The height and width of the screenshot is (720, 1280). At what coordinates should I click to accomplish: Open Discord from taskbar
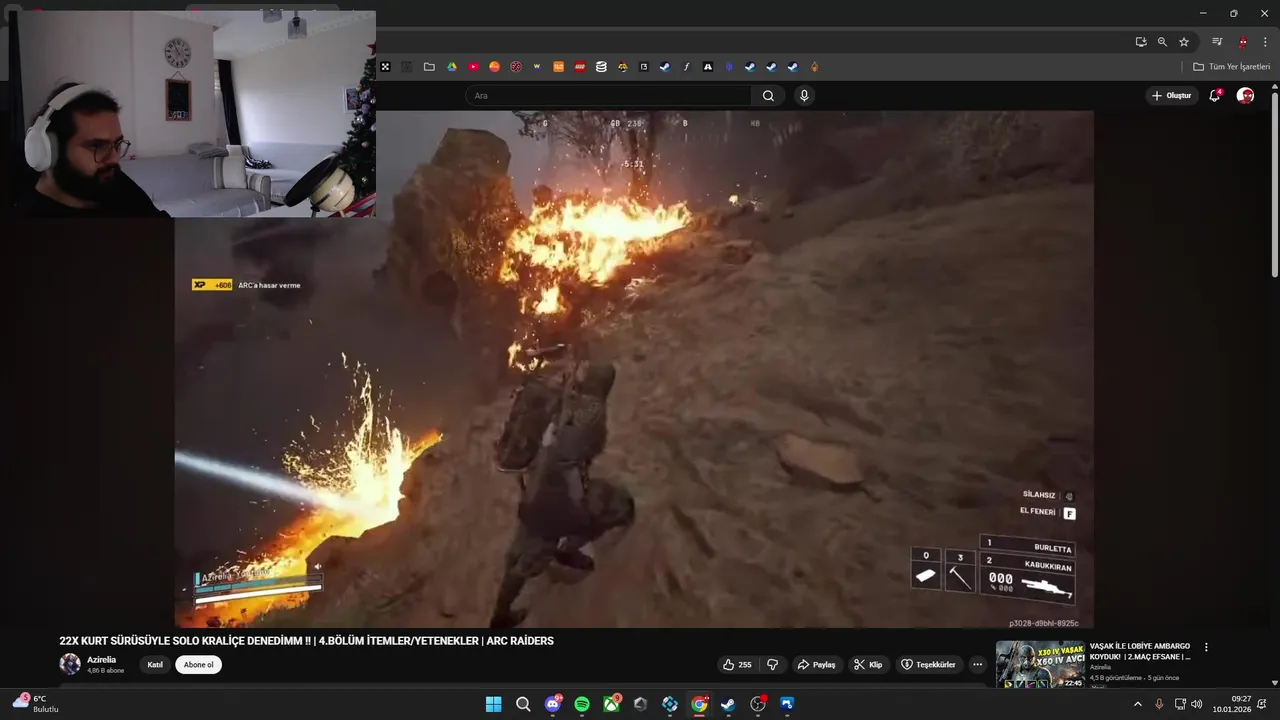553,704
